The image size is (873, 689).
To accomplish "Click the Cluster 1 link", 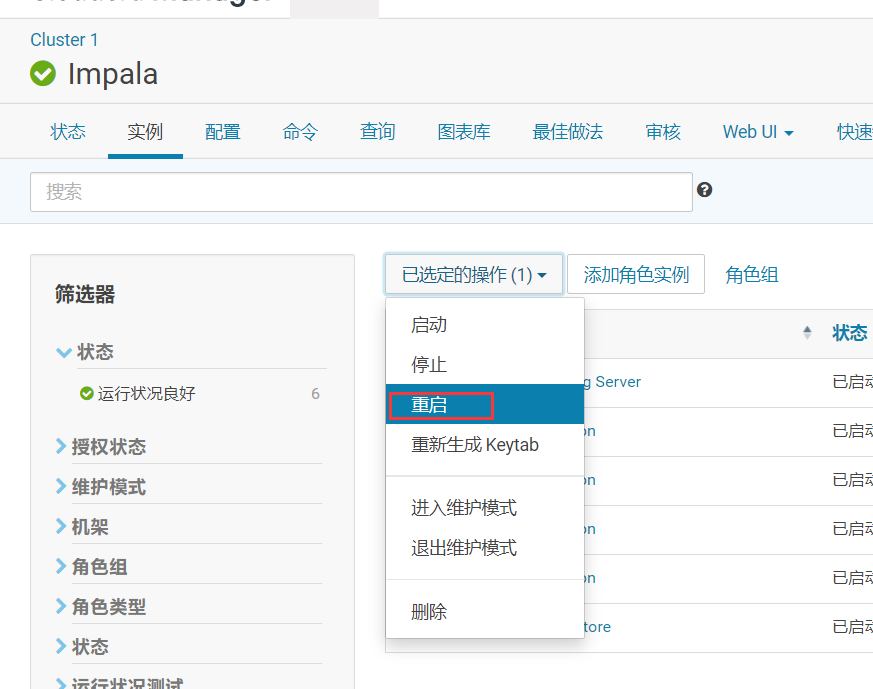I will point(63,40).
